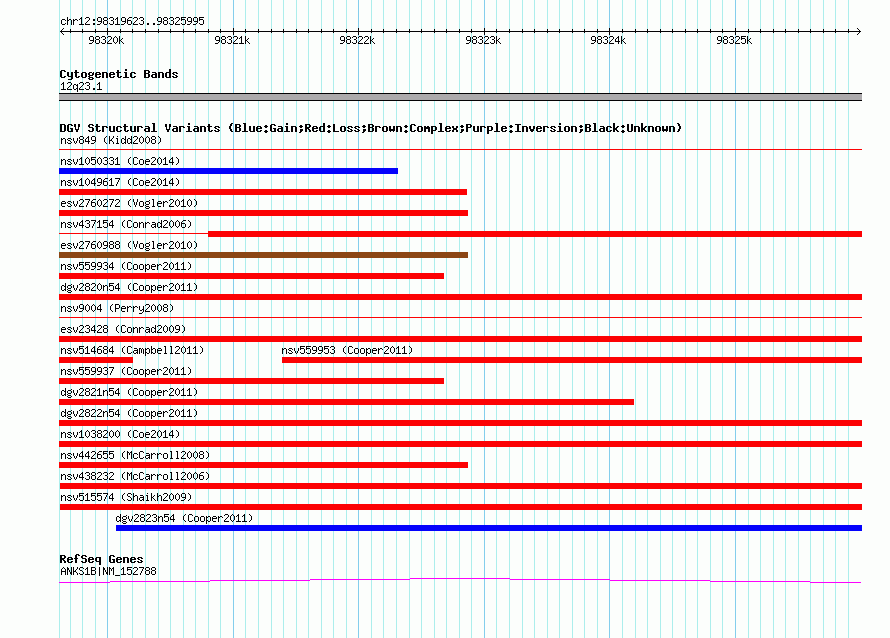Click the gray 12q23.1 cytogenetic band bar

pyautogui.click(x=460, y=97)
